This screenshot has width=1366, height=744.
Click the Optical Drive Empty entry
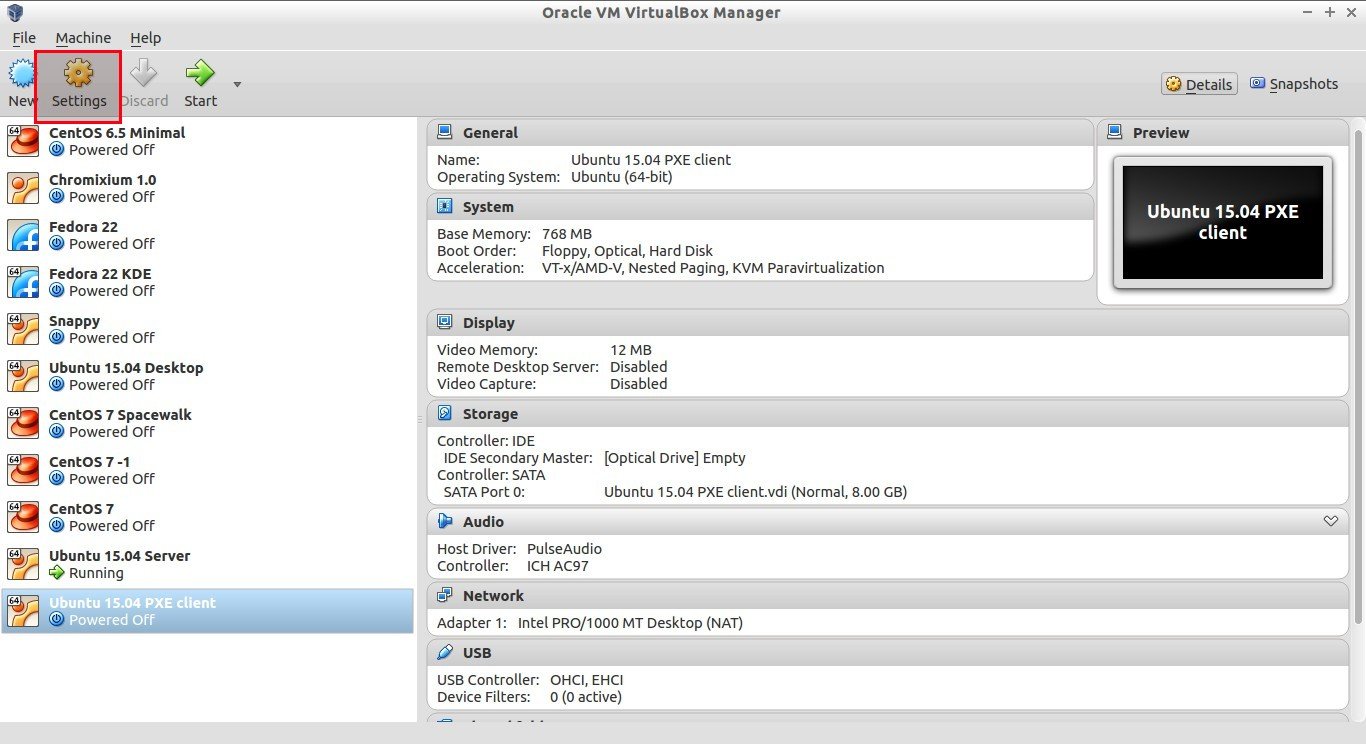coord(675,458)
